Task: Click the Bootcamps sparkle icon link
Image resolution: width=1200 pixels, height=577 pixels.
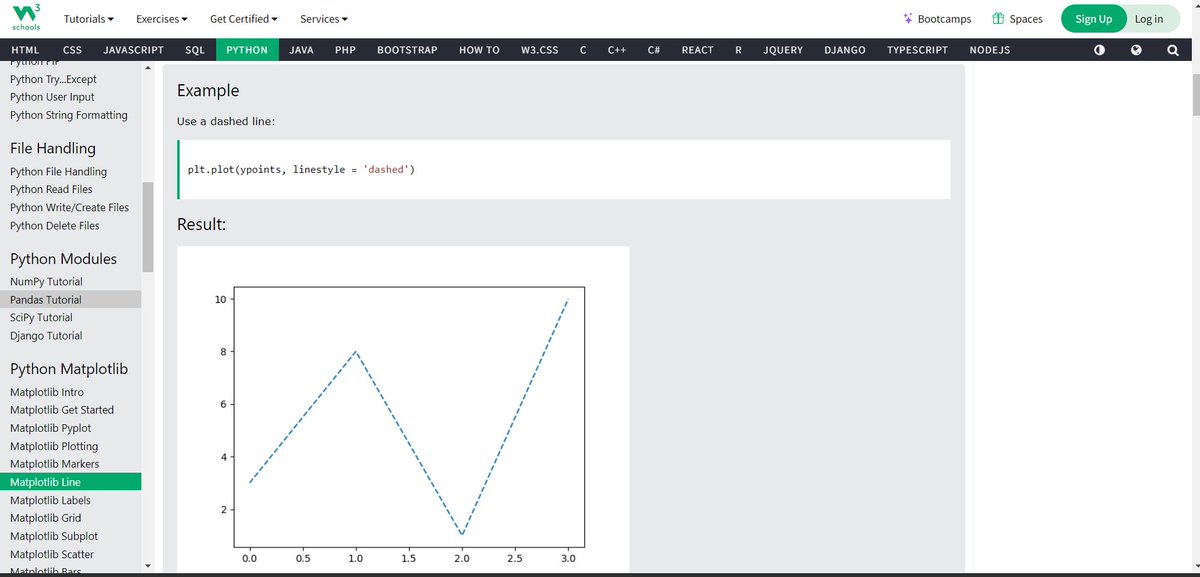Action: point(936,19)
